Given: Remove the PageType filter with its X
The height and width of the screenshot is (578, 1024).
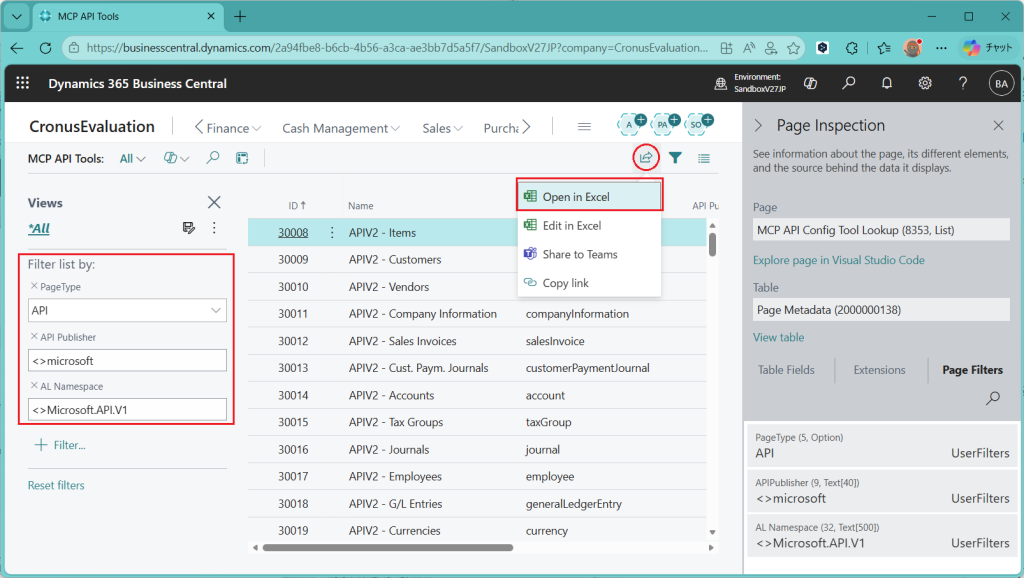Looking at the screenshot, I should pos(34,287).
